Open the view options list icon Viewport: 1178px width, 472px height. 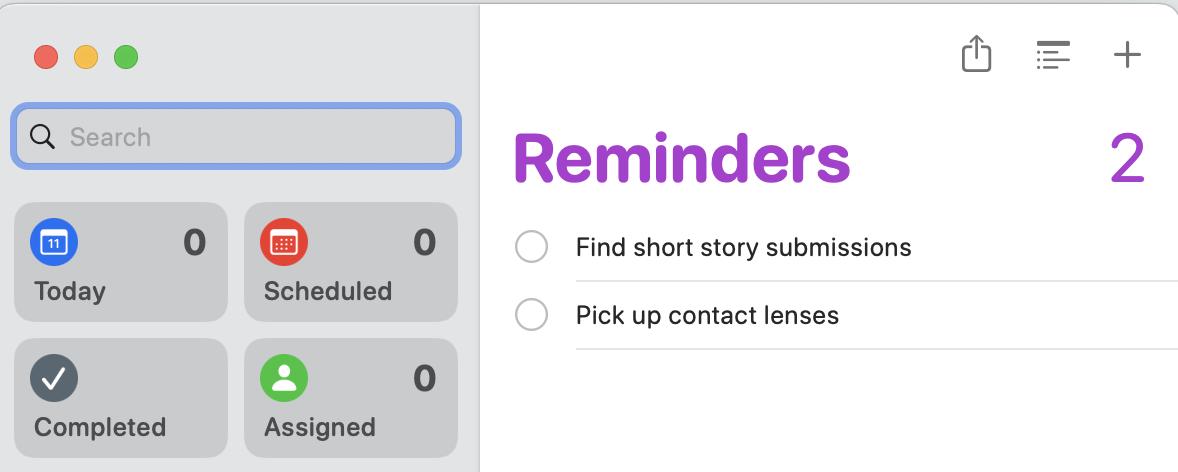click(1053, 55)
